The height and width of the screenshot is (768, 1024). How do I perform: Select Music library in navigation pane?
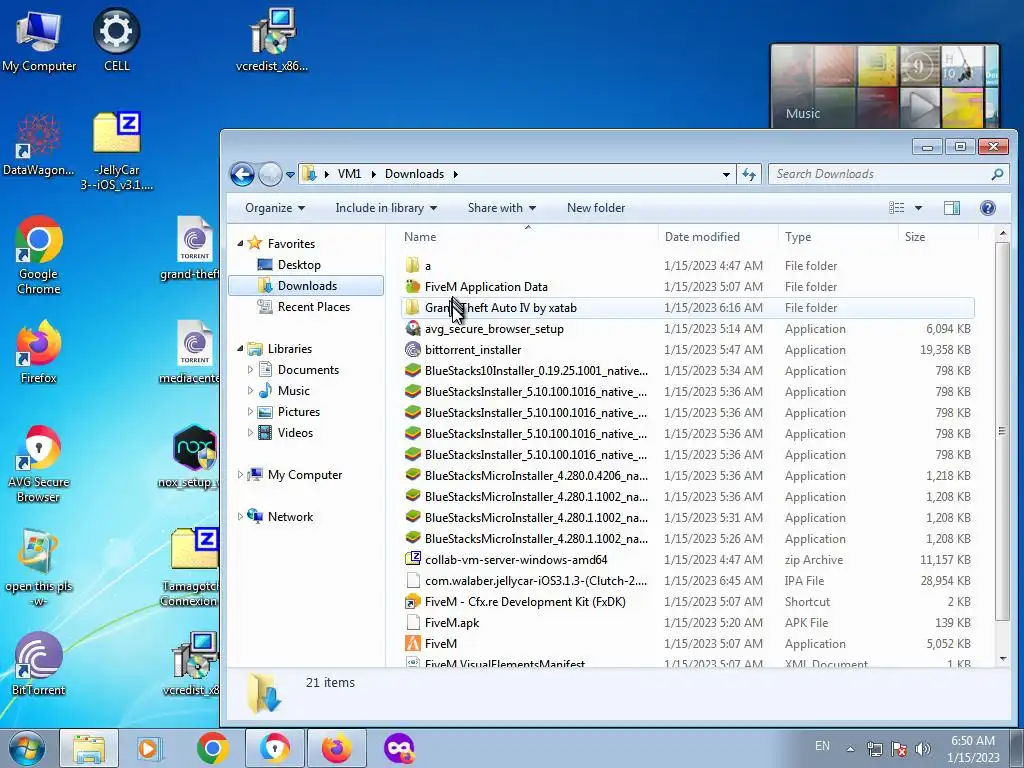tap(293, 391)
